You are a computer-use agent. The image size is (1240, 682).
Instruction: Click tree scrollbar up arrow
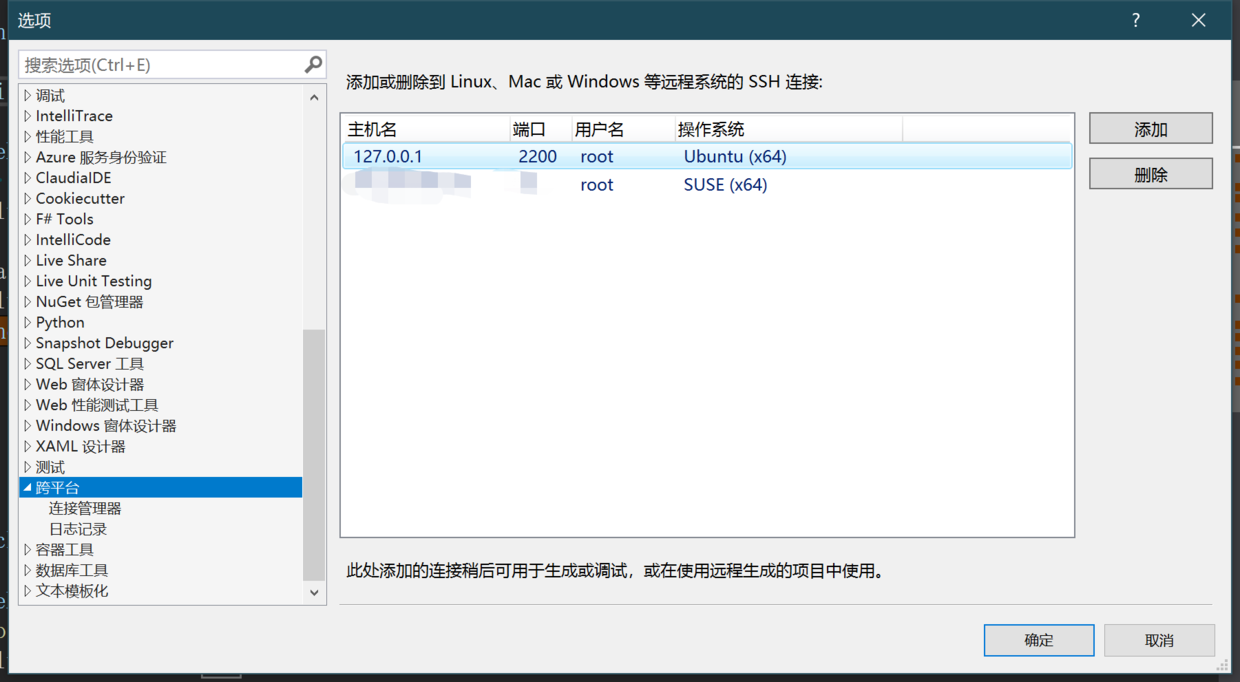(x=314, y=97)
